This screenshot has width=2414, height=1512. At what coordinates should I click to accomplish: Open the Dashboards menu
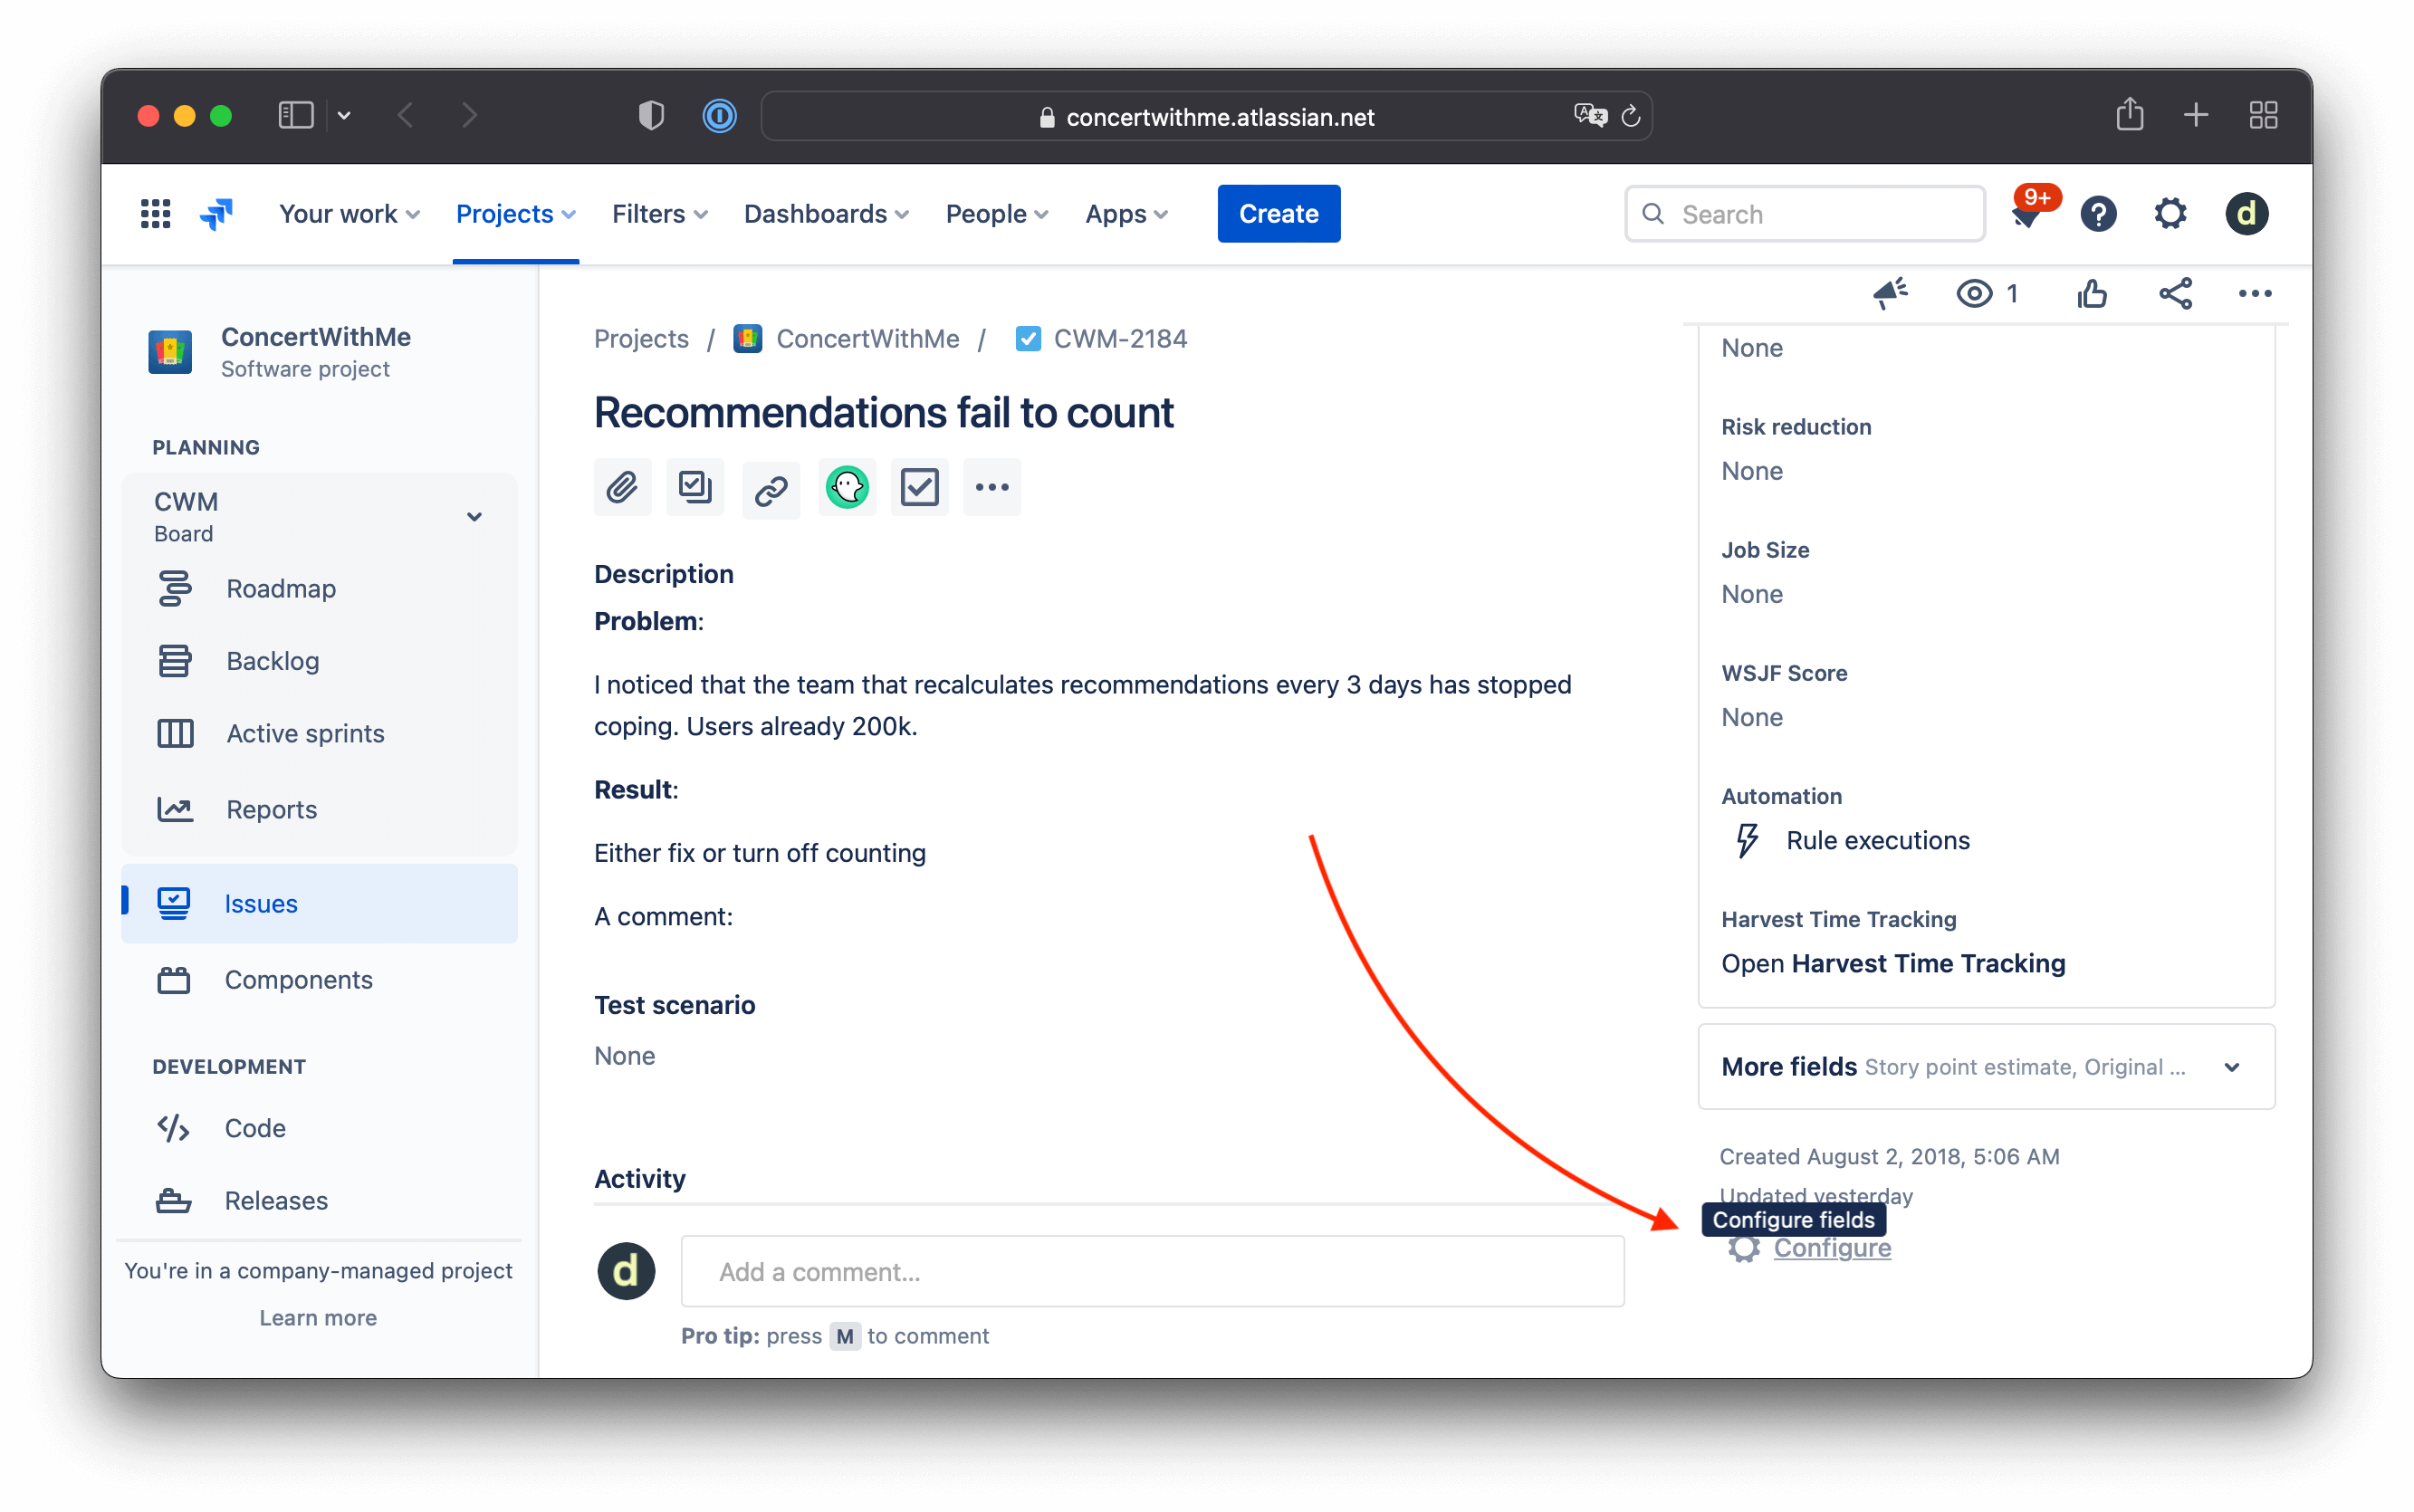pyautogui.click(x=825, y=213)
